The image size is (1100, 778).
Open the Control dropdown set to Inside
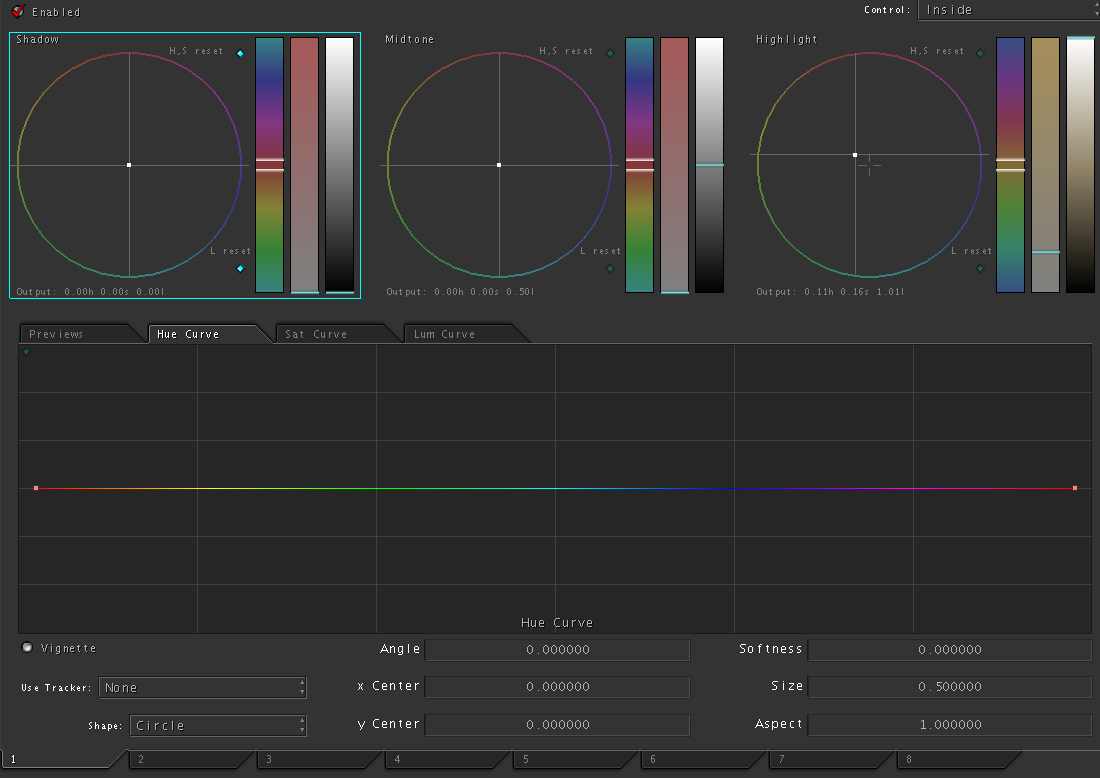click(1008, 10)
